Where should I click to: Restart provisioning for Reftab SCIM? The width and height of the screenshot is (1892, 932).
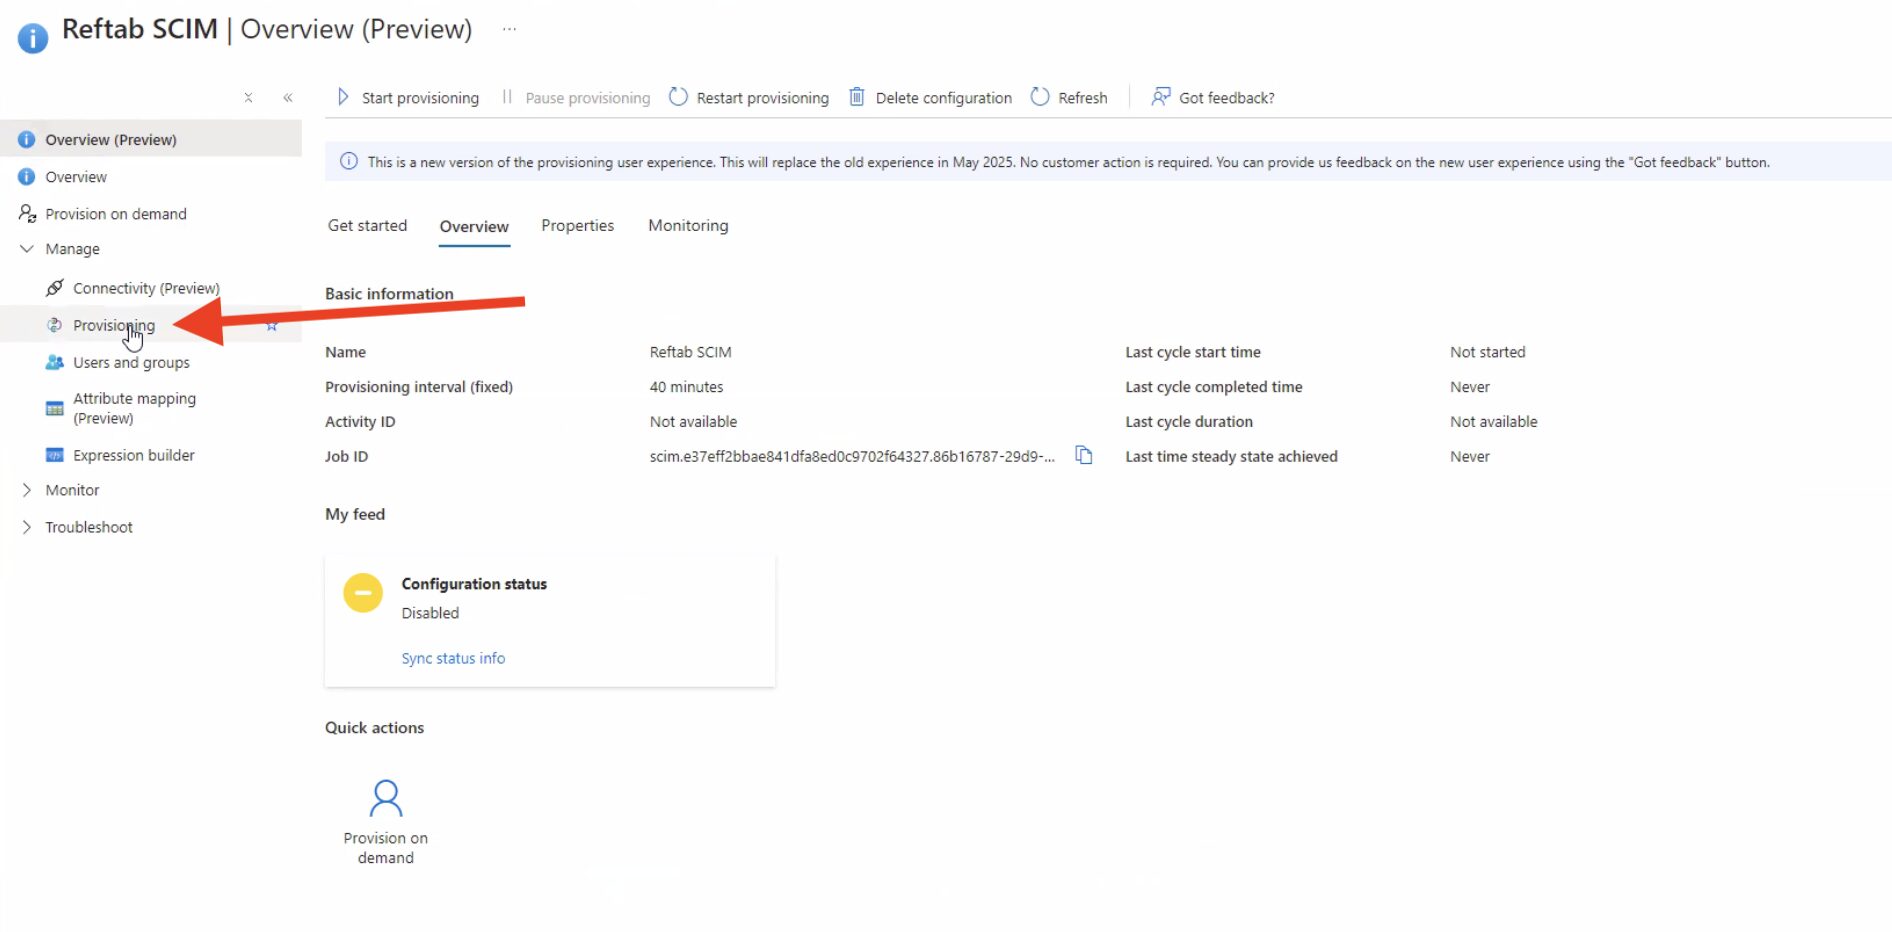point(748,97)
